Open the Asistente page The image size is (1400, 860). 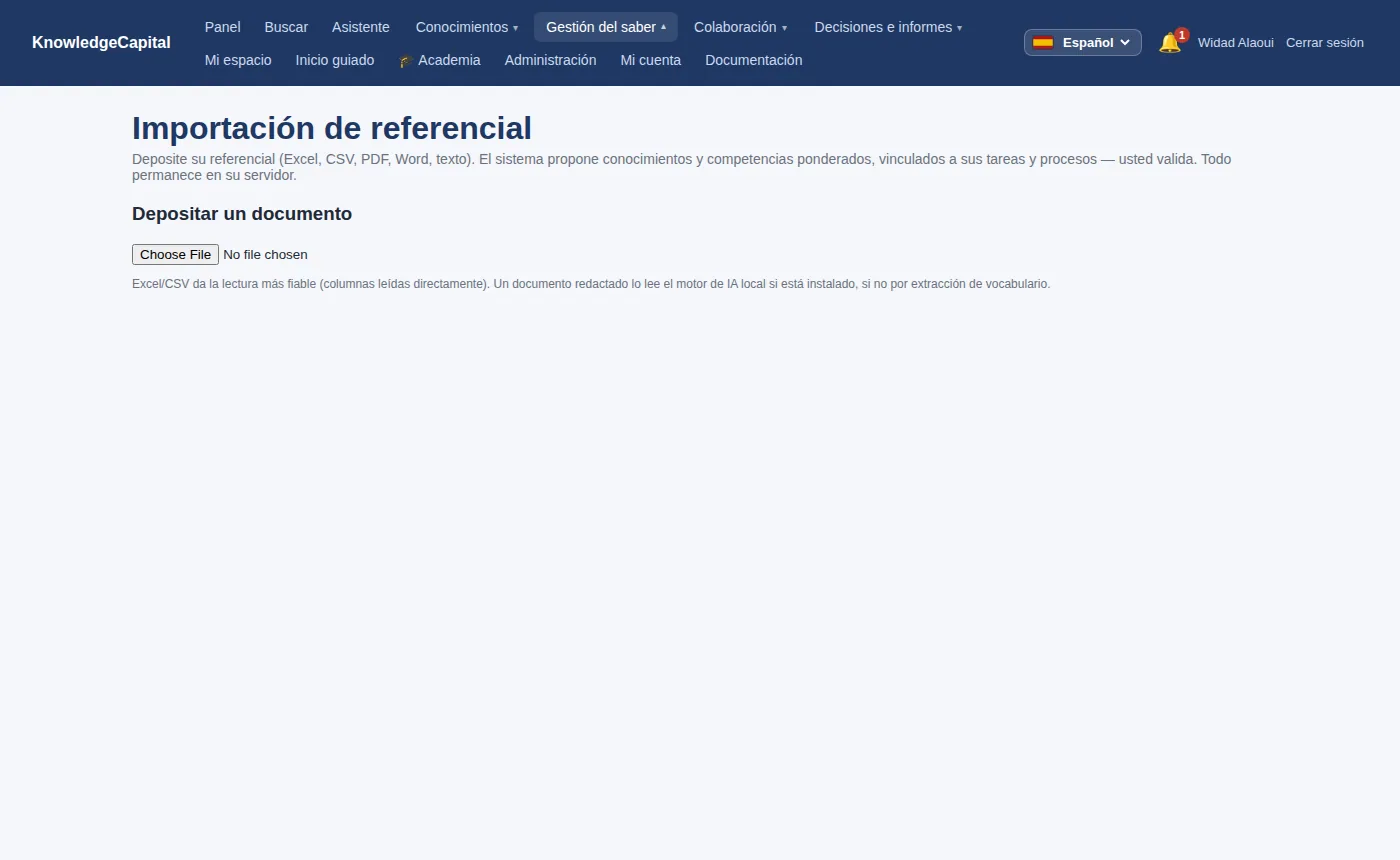click(361, 27)
